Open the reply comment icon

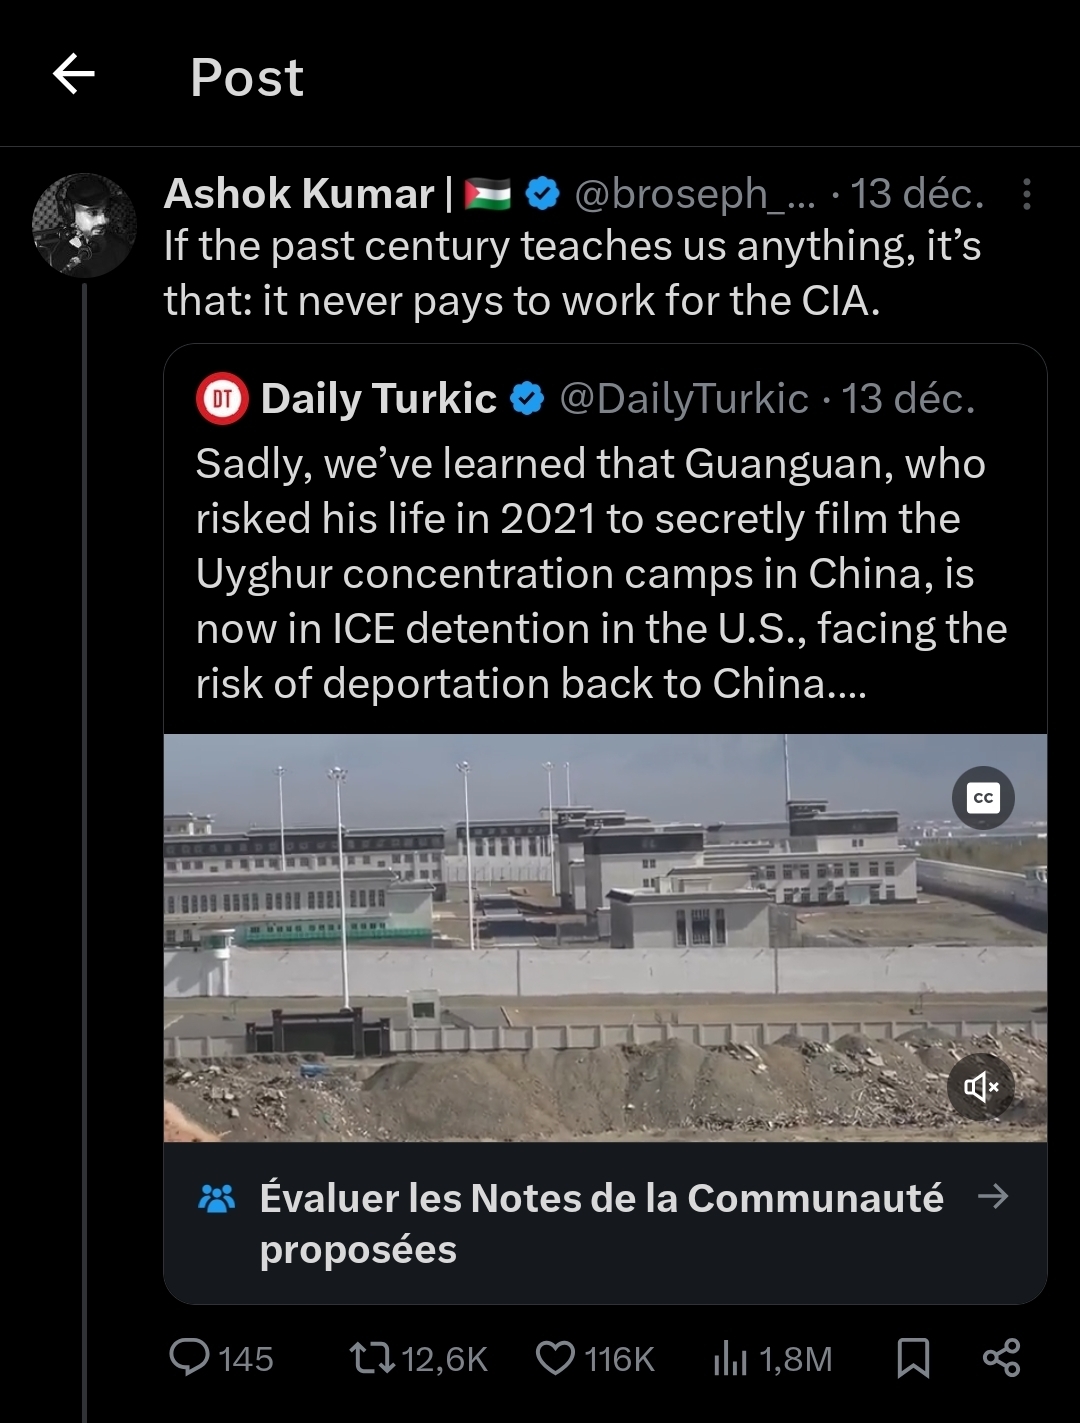189,1358
